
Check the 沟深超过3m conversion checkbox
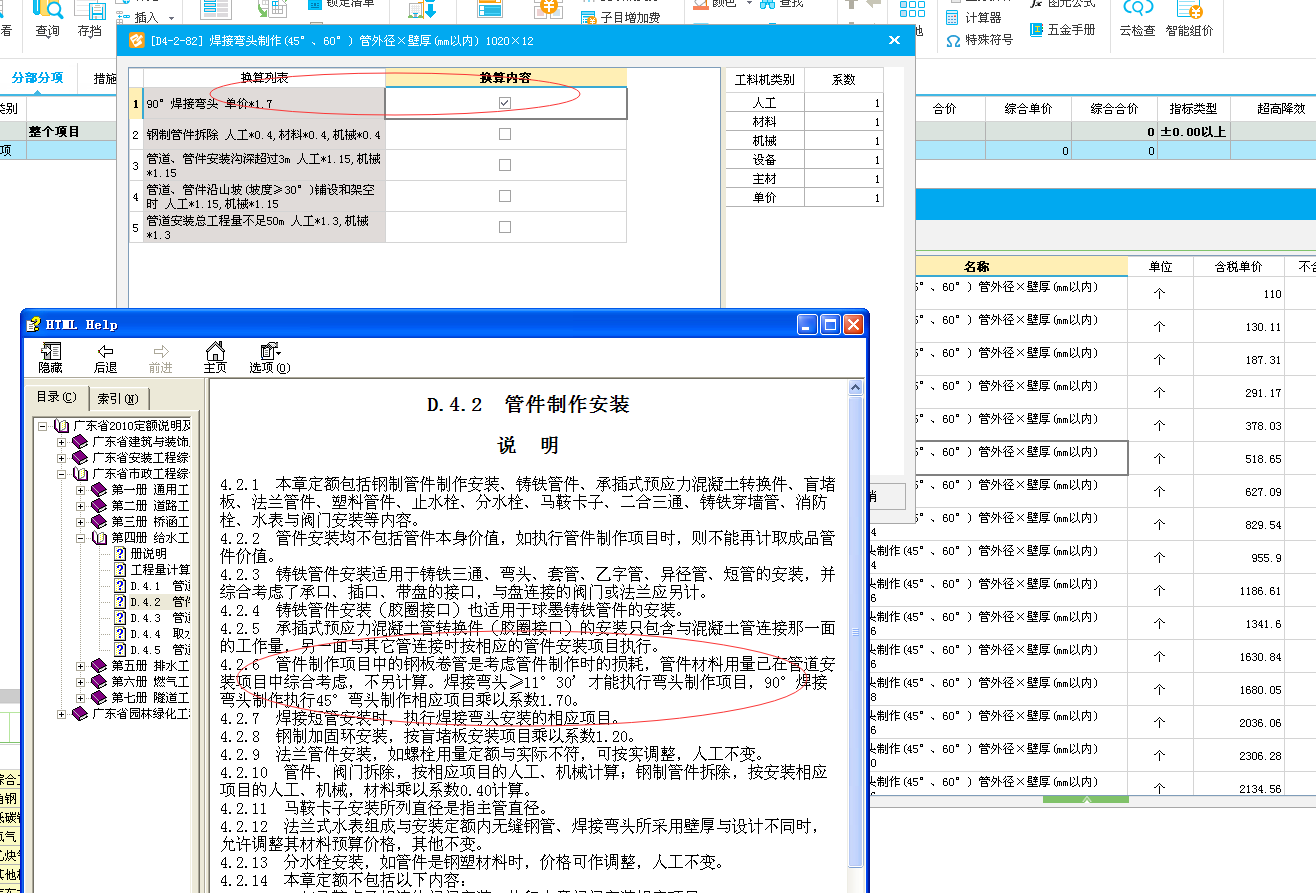pyautogui.click(x=505, y=165)
